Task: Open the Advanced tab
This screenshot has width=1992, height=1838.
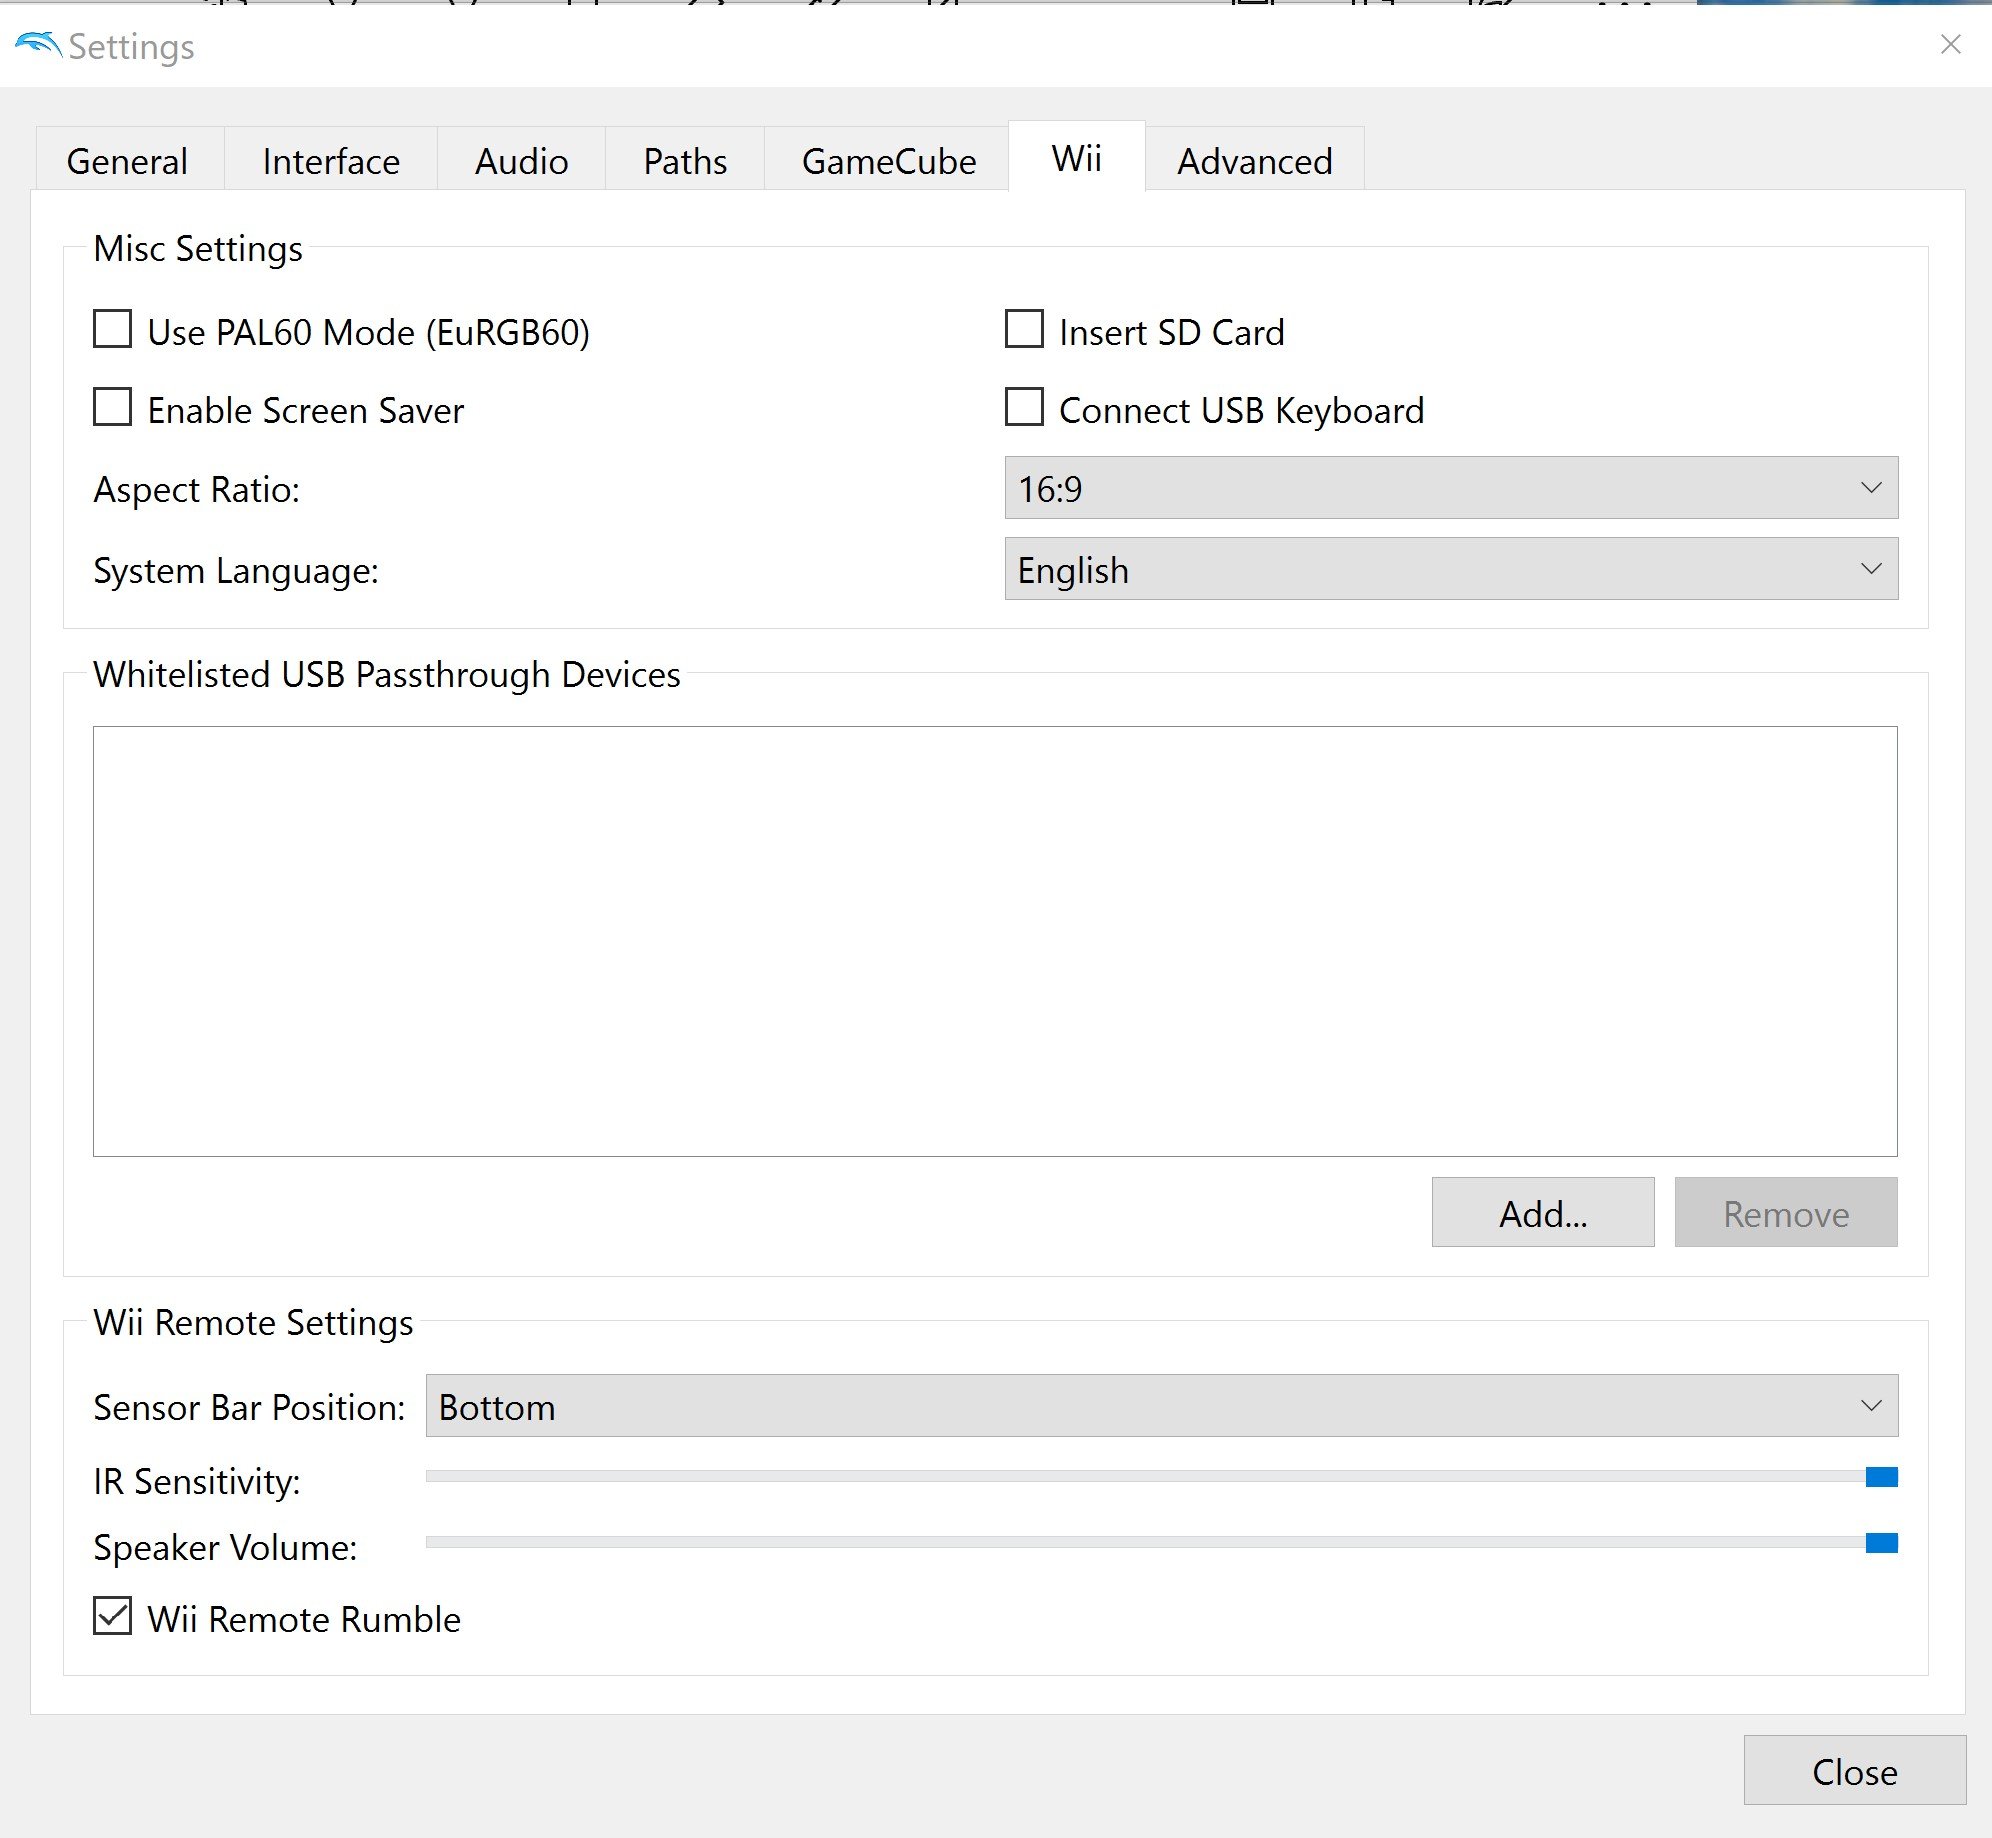Action: click(x=1254, y=161)
